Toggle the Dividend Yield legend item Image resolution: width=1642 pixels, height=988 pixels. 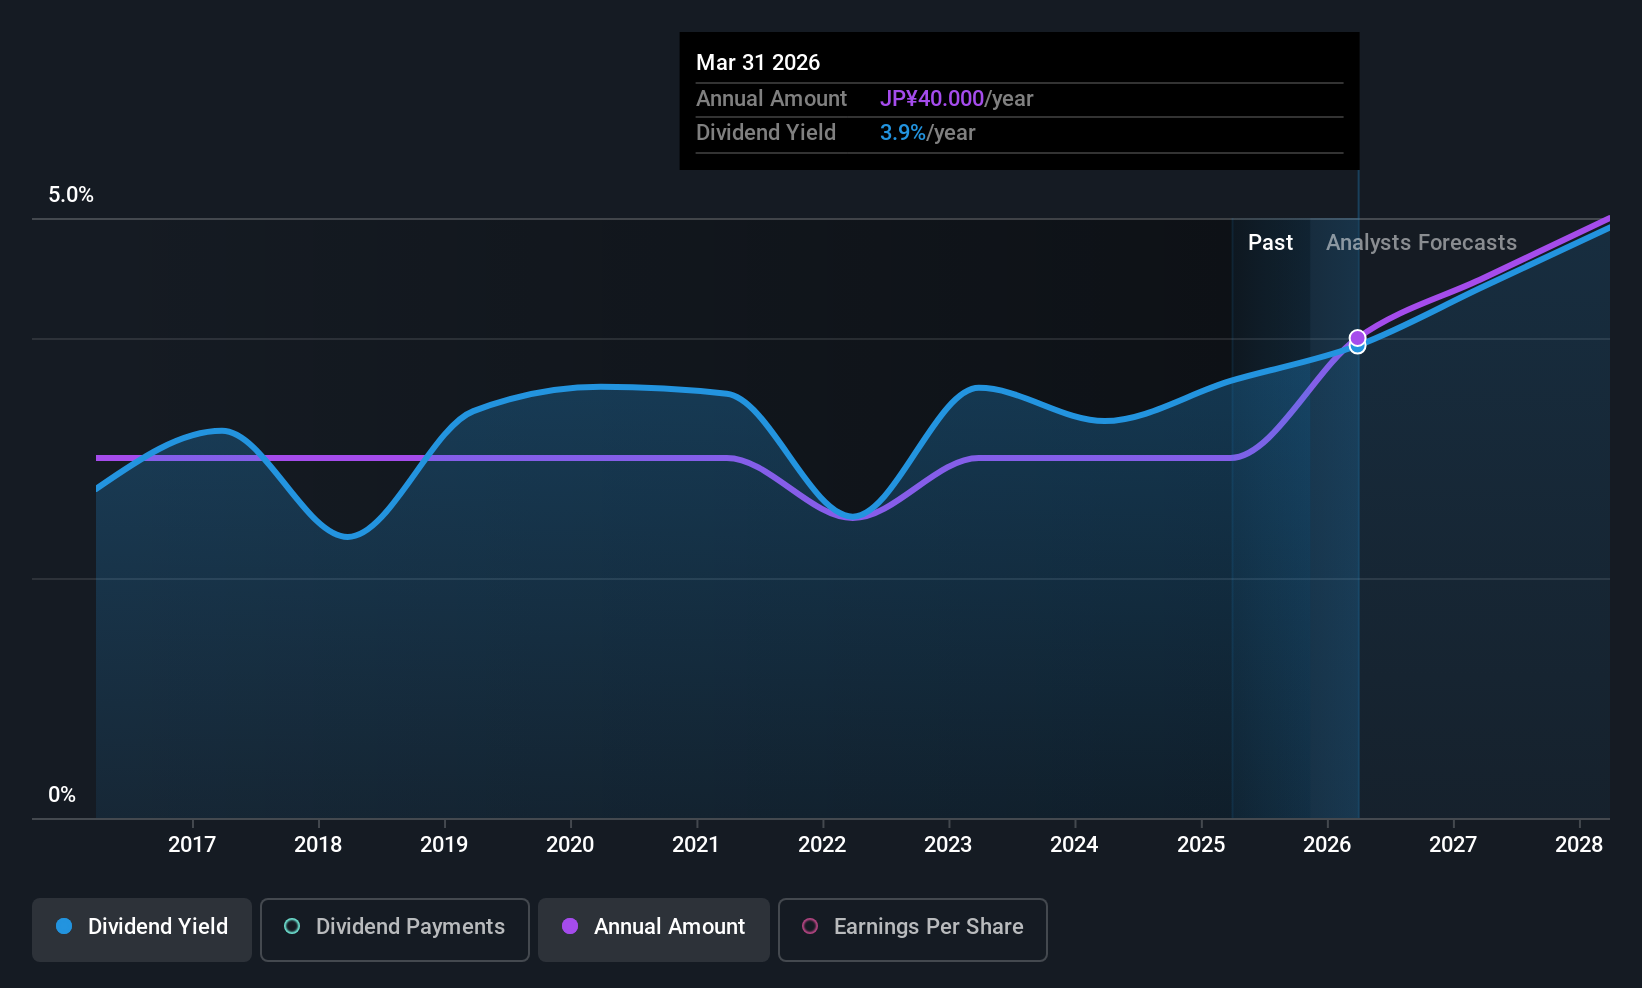click(141, 929)
